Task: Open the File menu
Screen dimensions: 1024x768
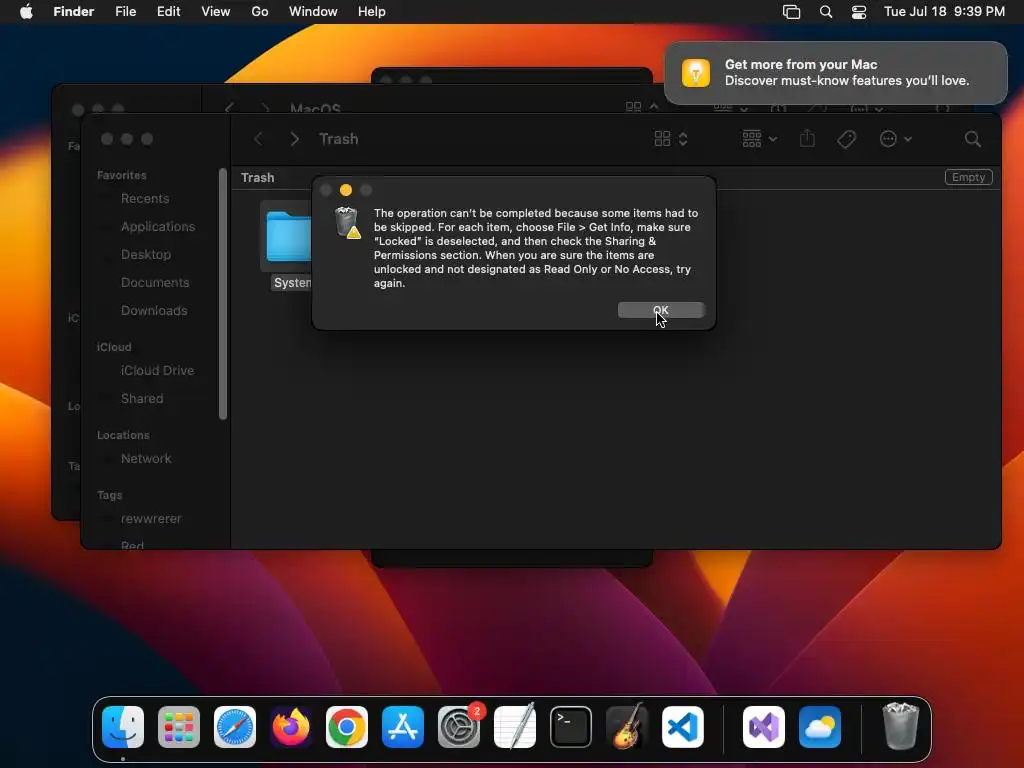Action: click(x=125, y=11)
